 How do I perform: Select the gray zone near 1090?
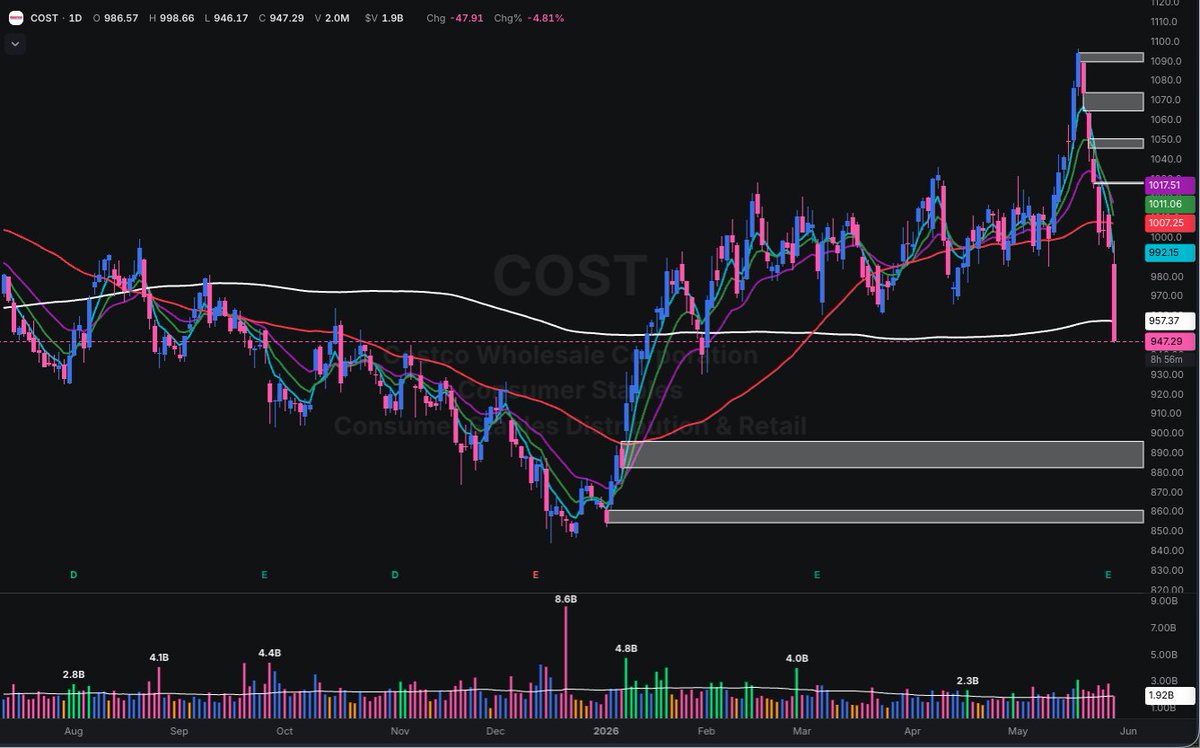1111,57
